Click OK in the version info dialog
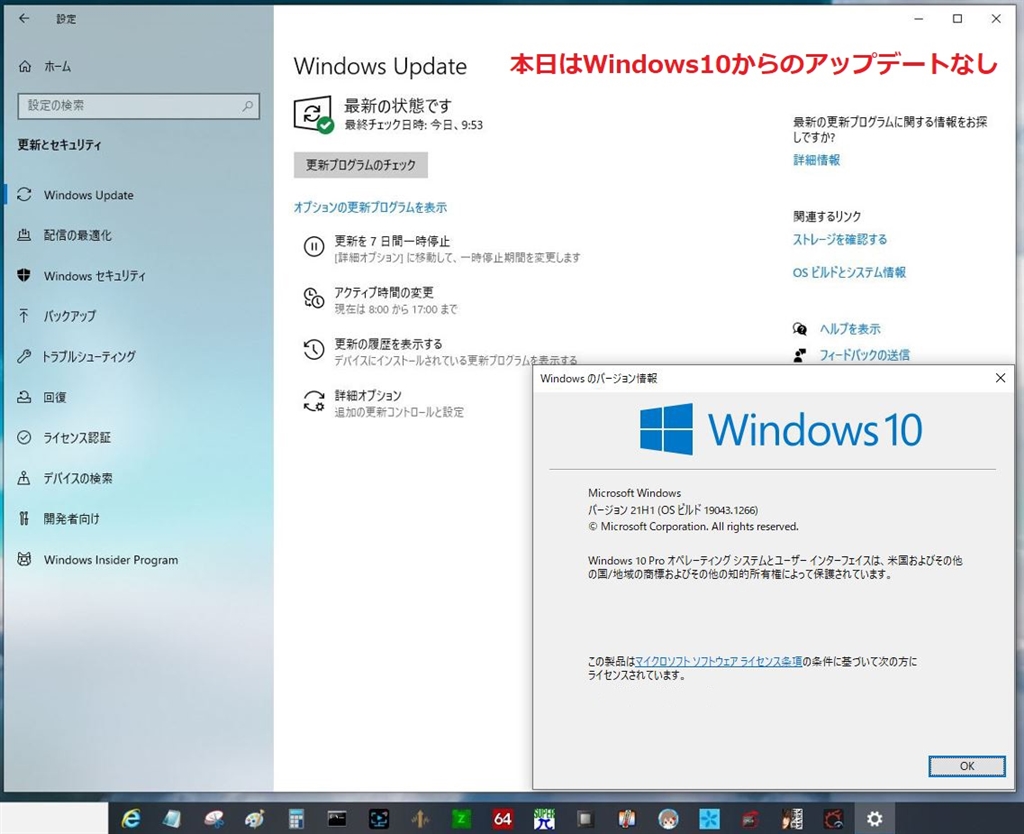Image resolution: width=1024 pixels, height=834 pixels. point(967,766)
